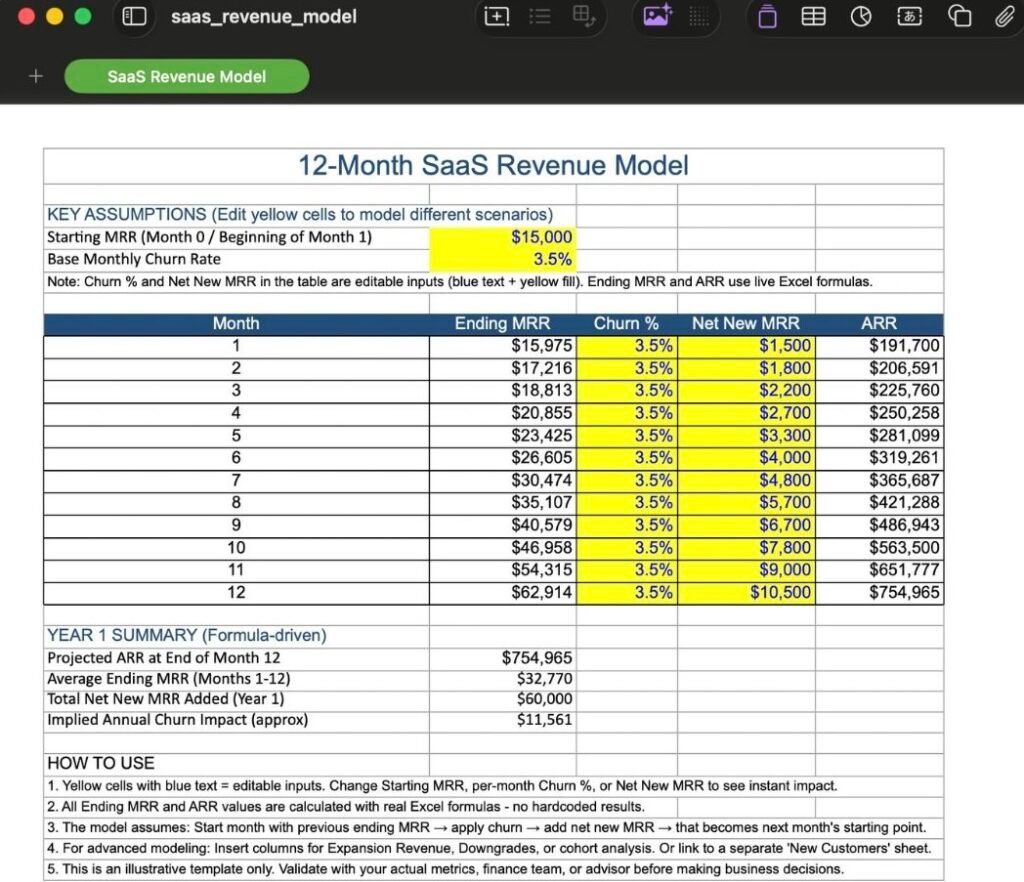1024x882 pixels.
Task: Select Month 4 Net New MRR cell $2,700
Action: 746,413
